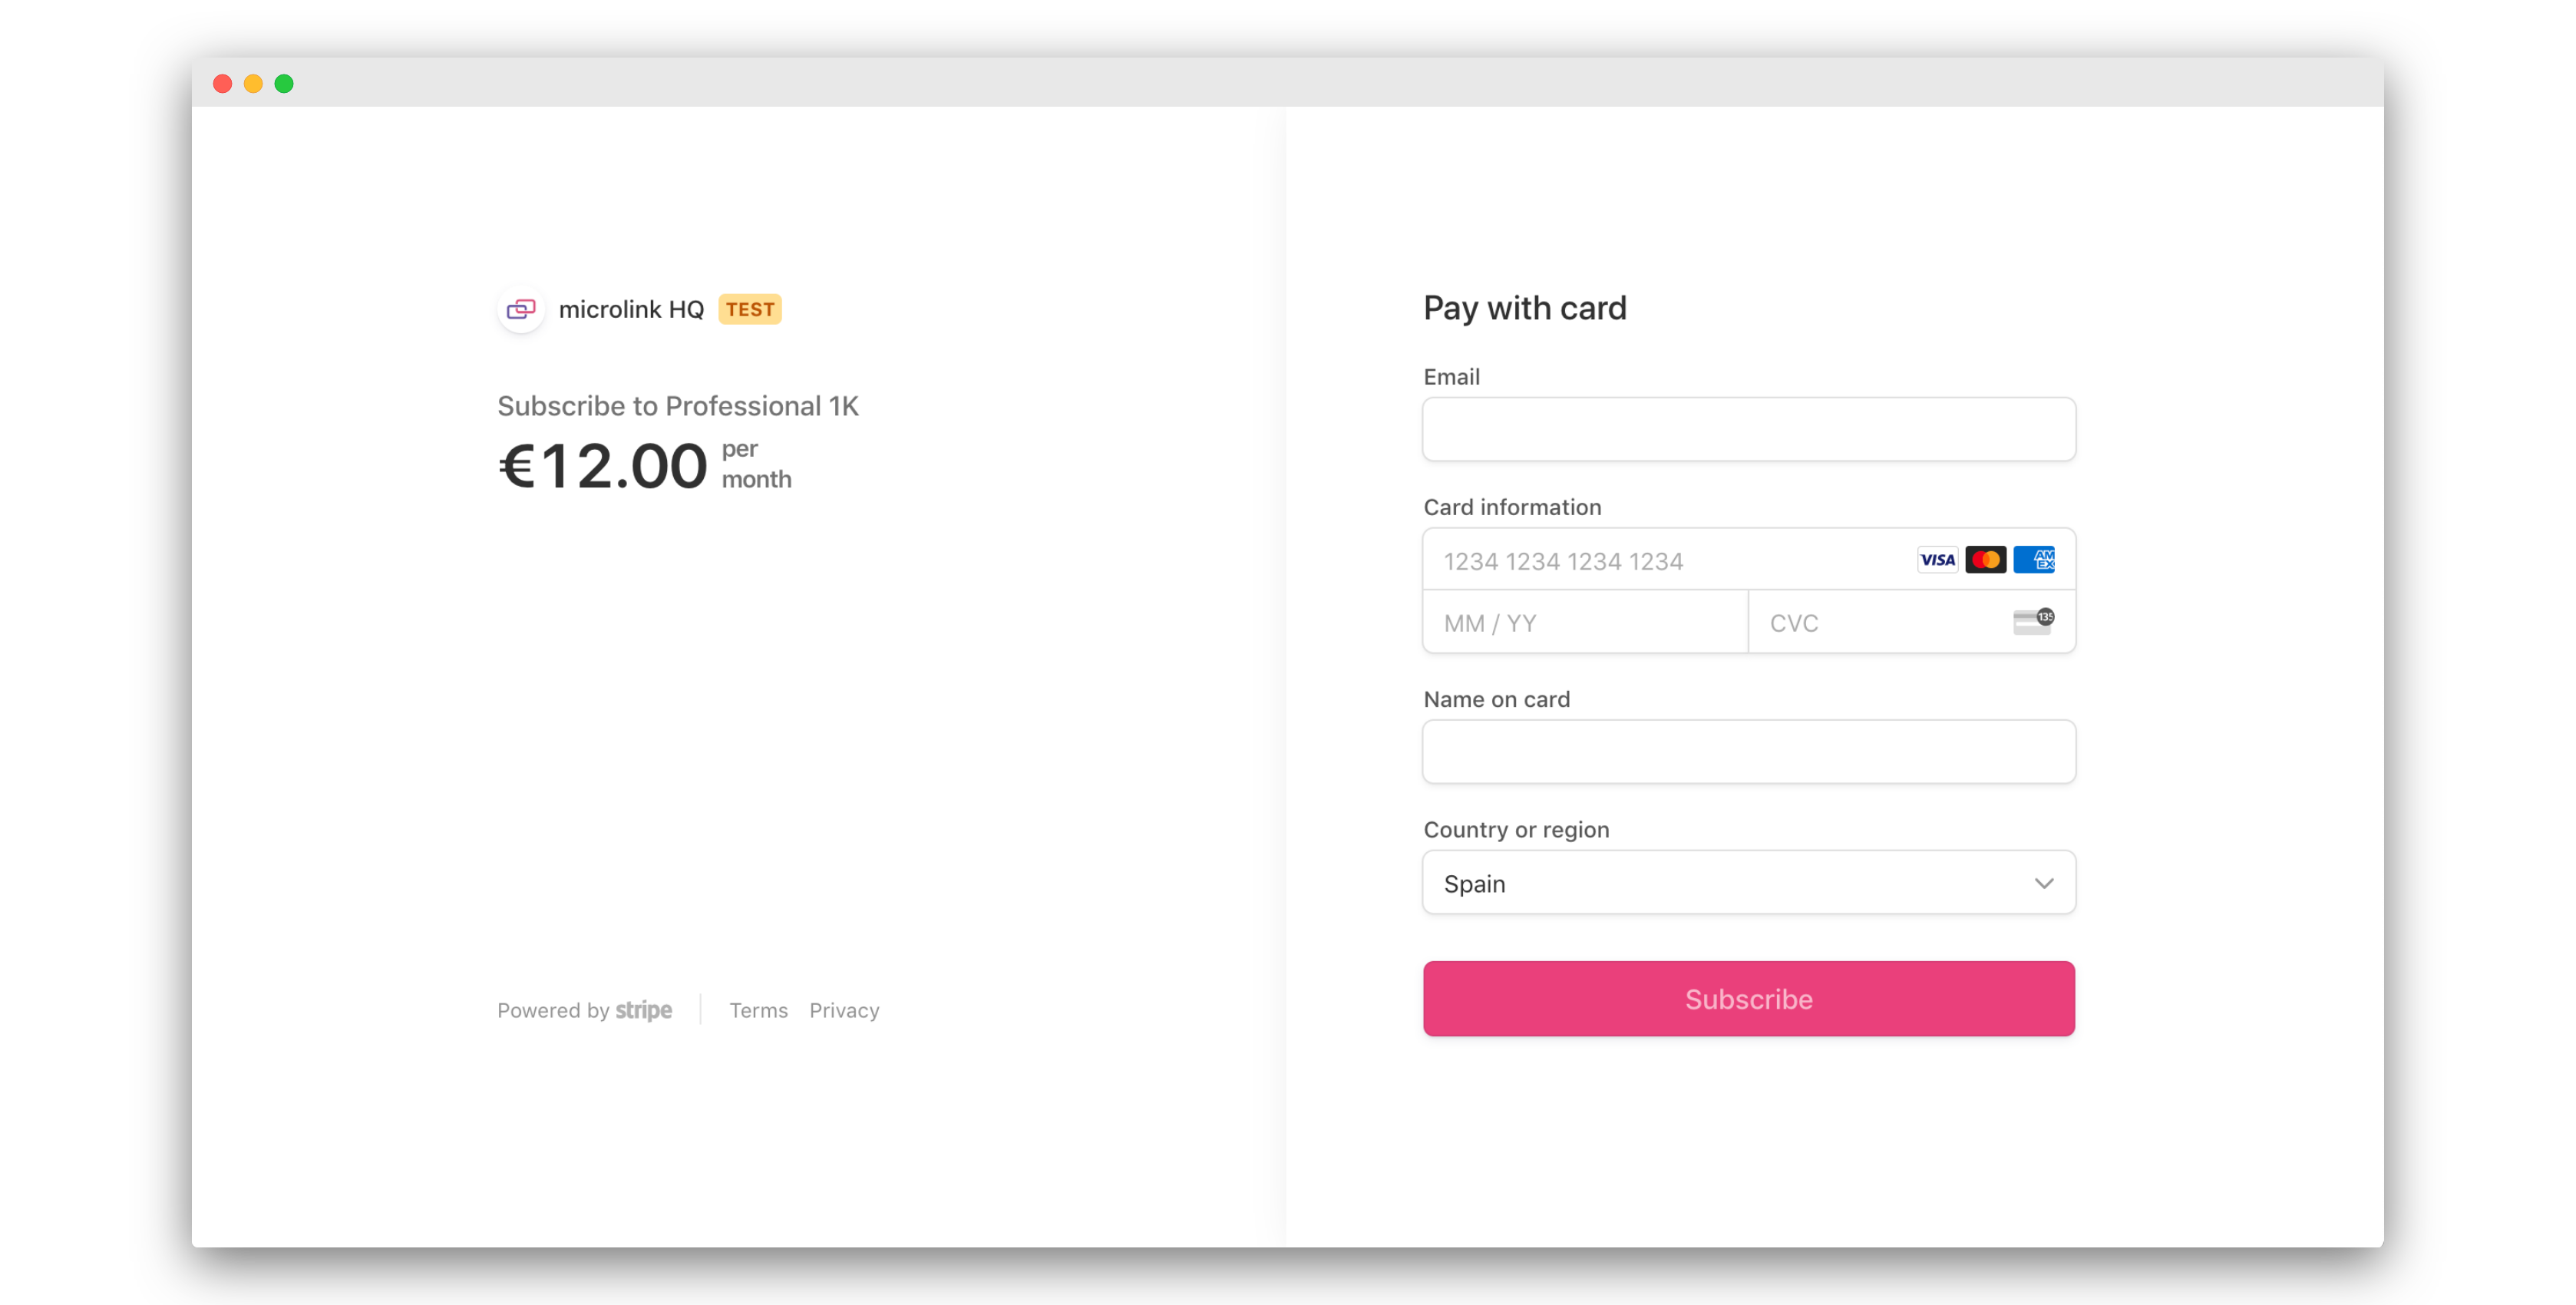Click the green window zoom button

pos(284,84)
